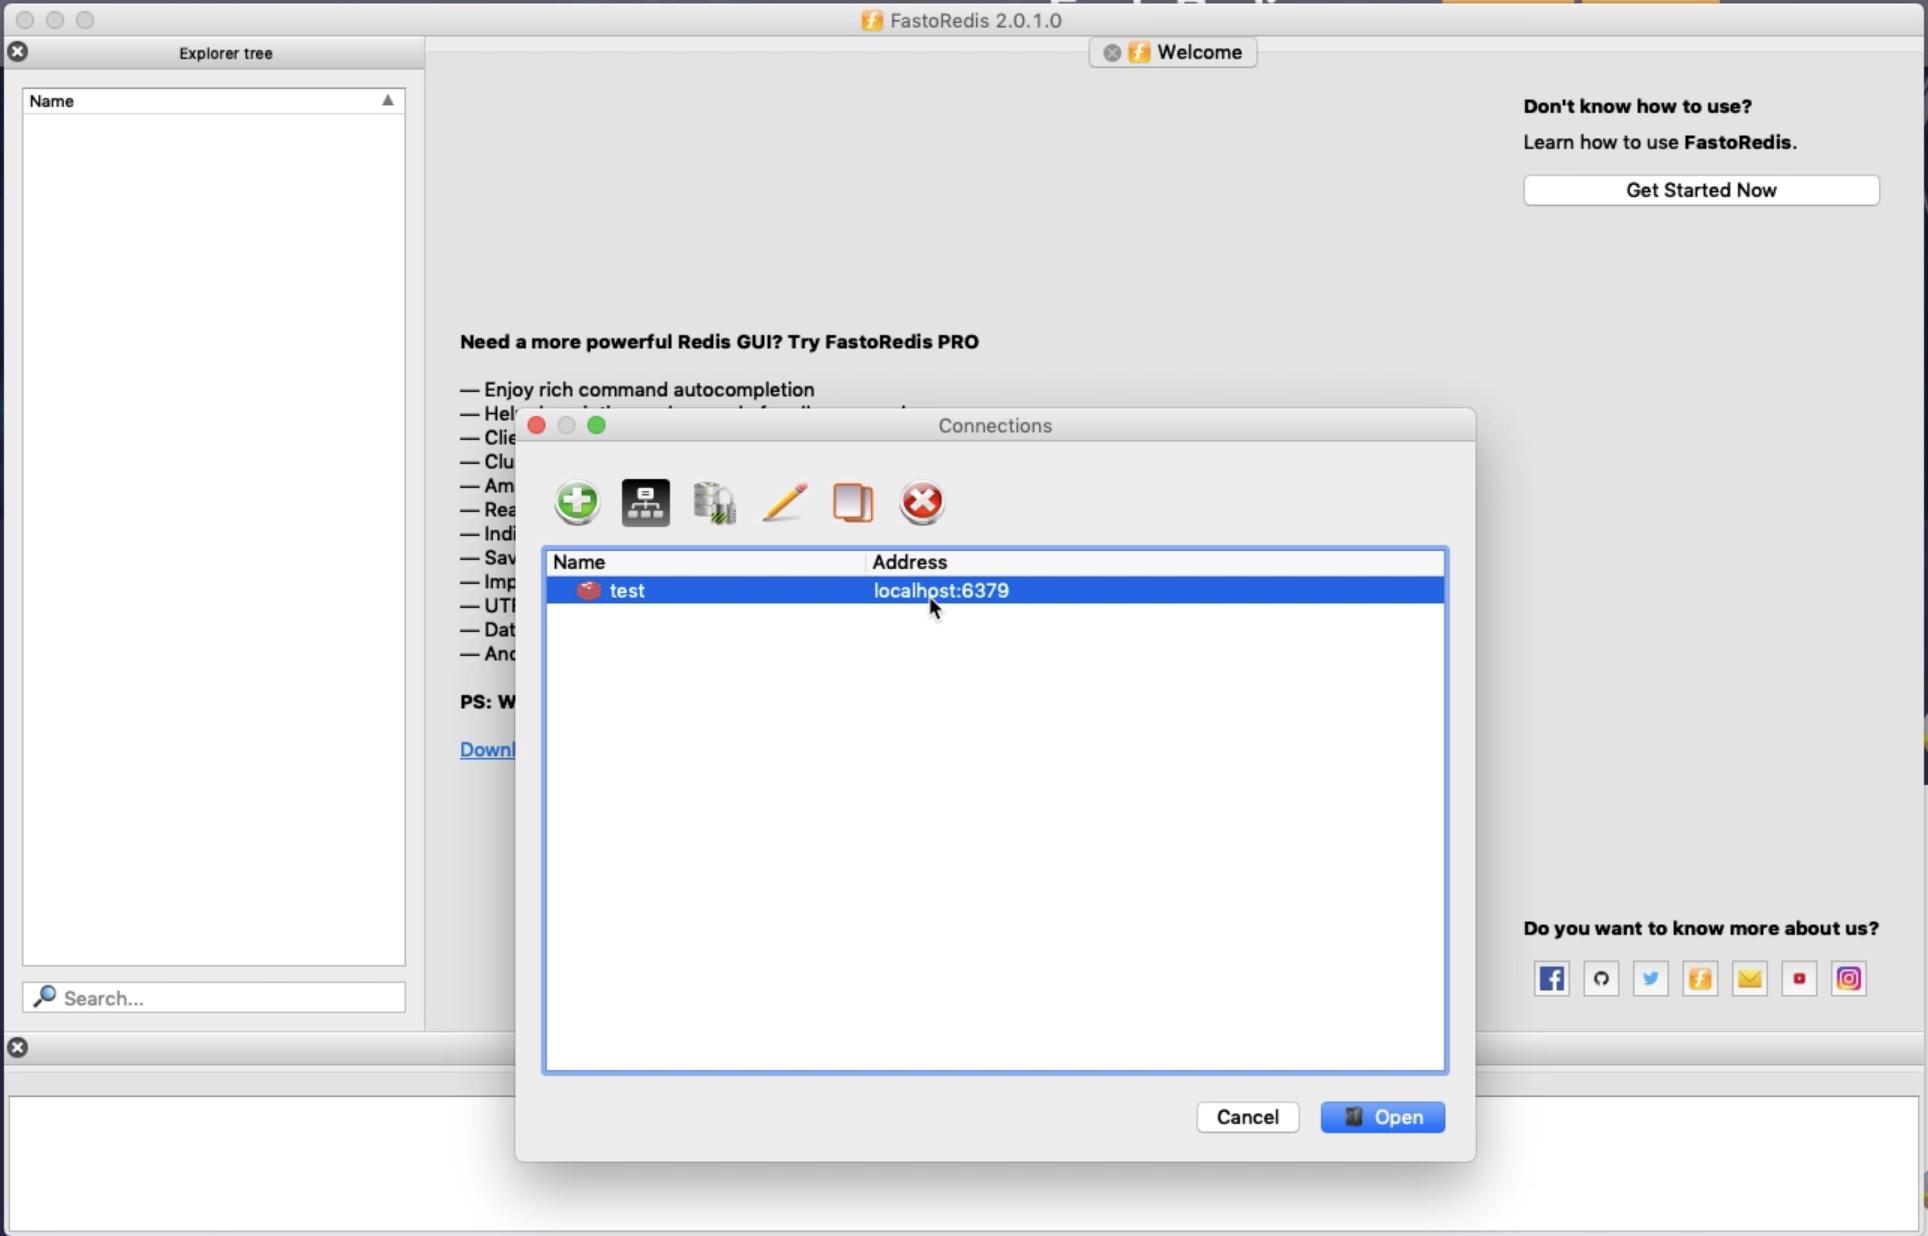Select Get Started Now button
Image resolution: width=1928 pixels, height=1236 pixels.
tap(1701, 190)
